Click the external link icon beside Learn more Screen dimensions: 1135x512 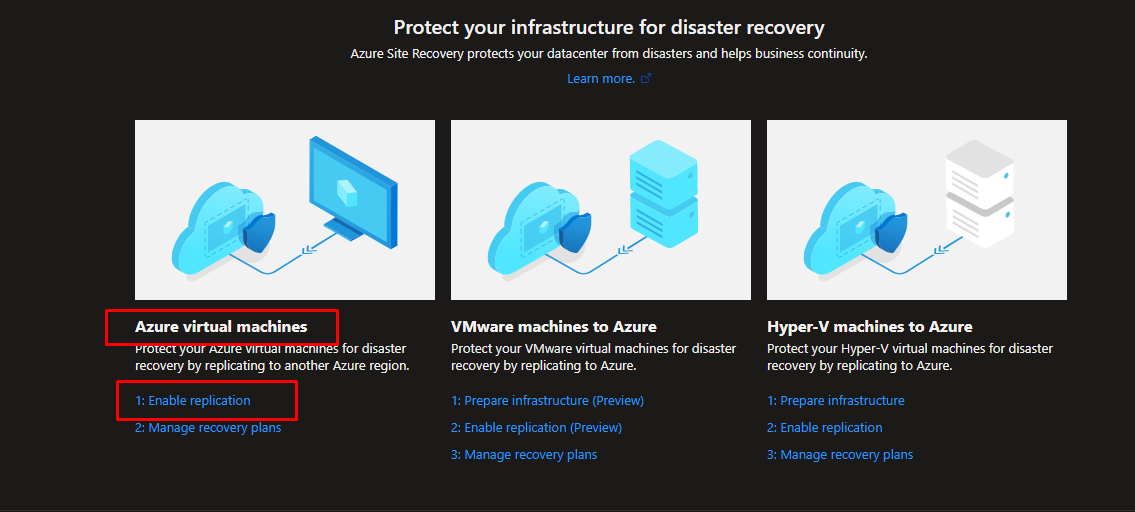point(646,78)
